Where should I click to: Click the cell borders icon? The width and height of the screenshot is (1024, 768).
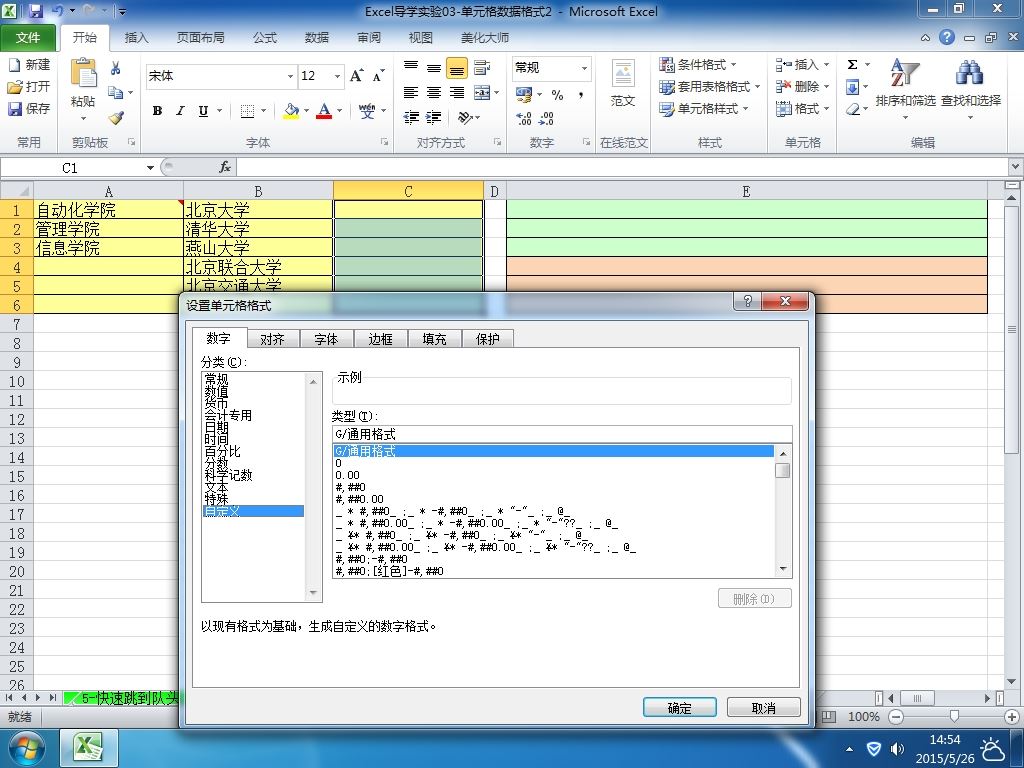tap(247, 111)
